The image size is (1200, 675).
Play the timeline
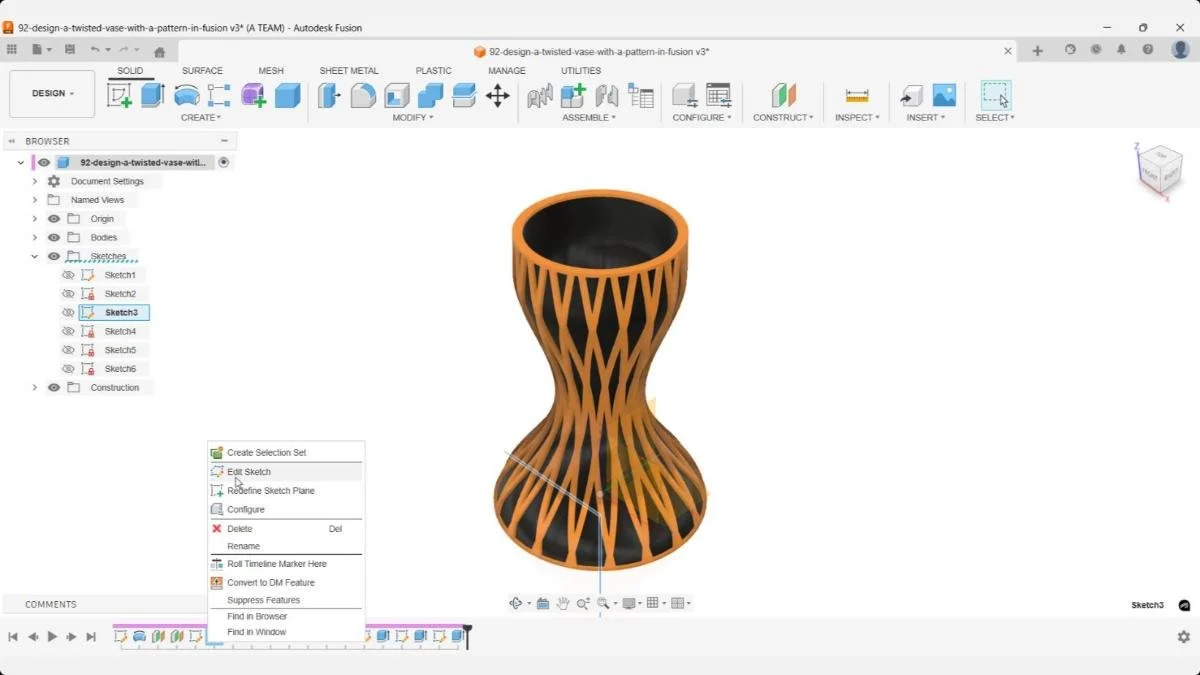click(x=52, y=637)
